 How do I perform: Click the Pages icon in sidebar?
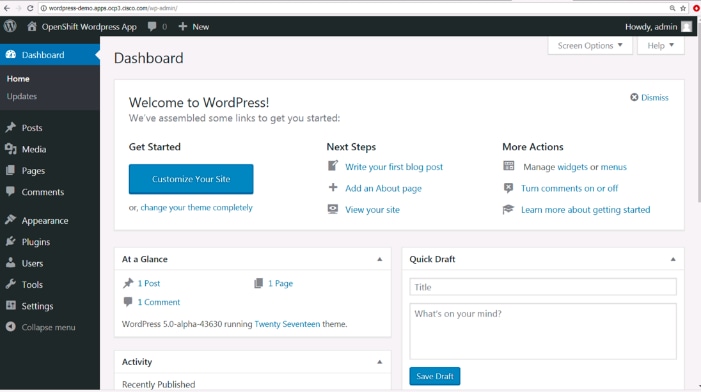pos(11,170)
